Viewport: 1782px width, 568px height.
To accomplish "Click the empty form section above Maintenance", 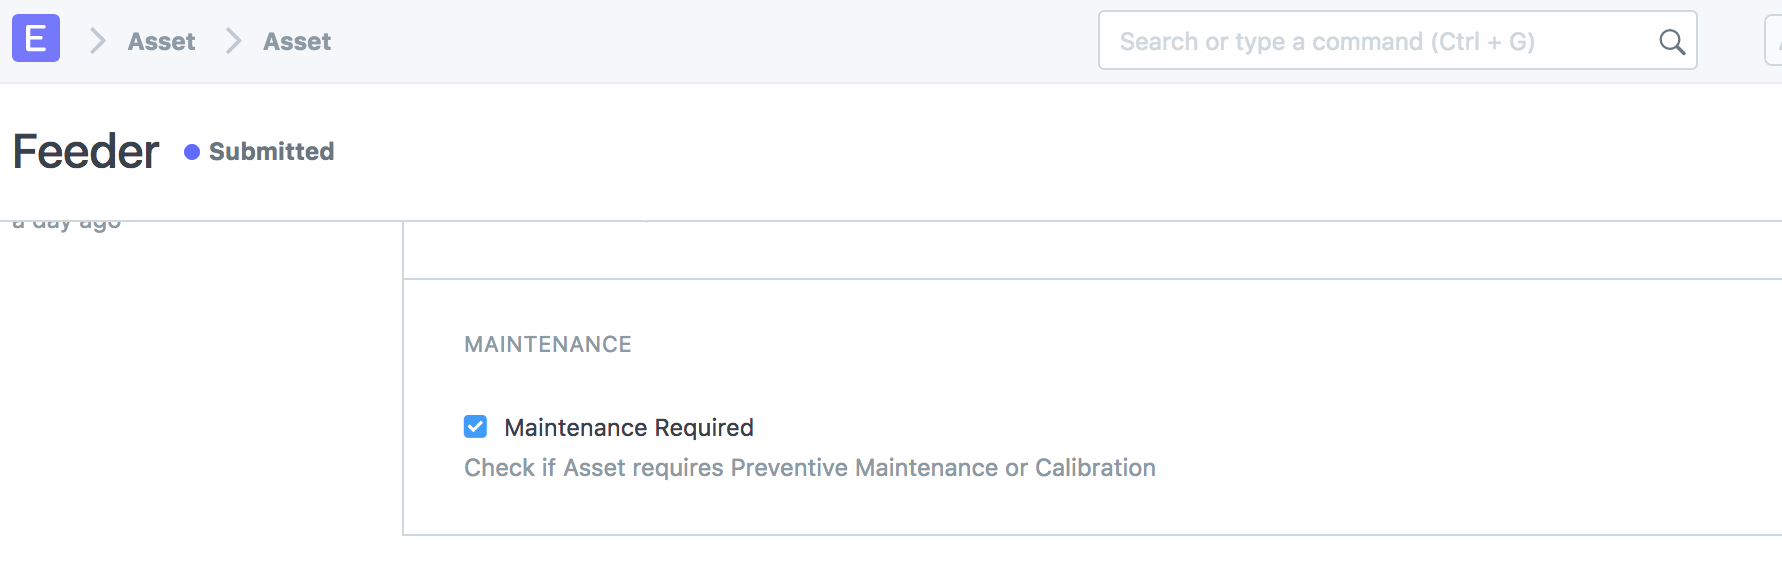I will tap(1090, 250).
